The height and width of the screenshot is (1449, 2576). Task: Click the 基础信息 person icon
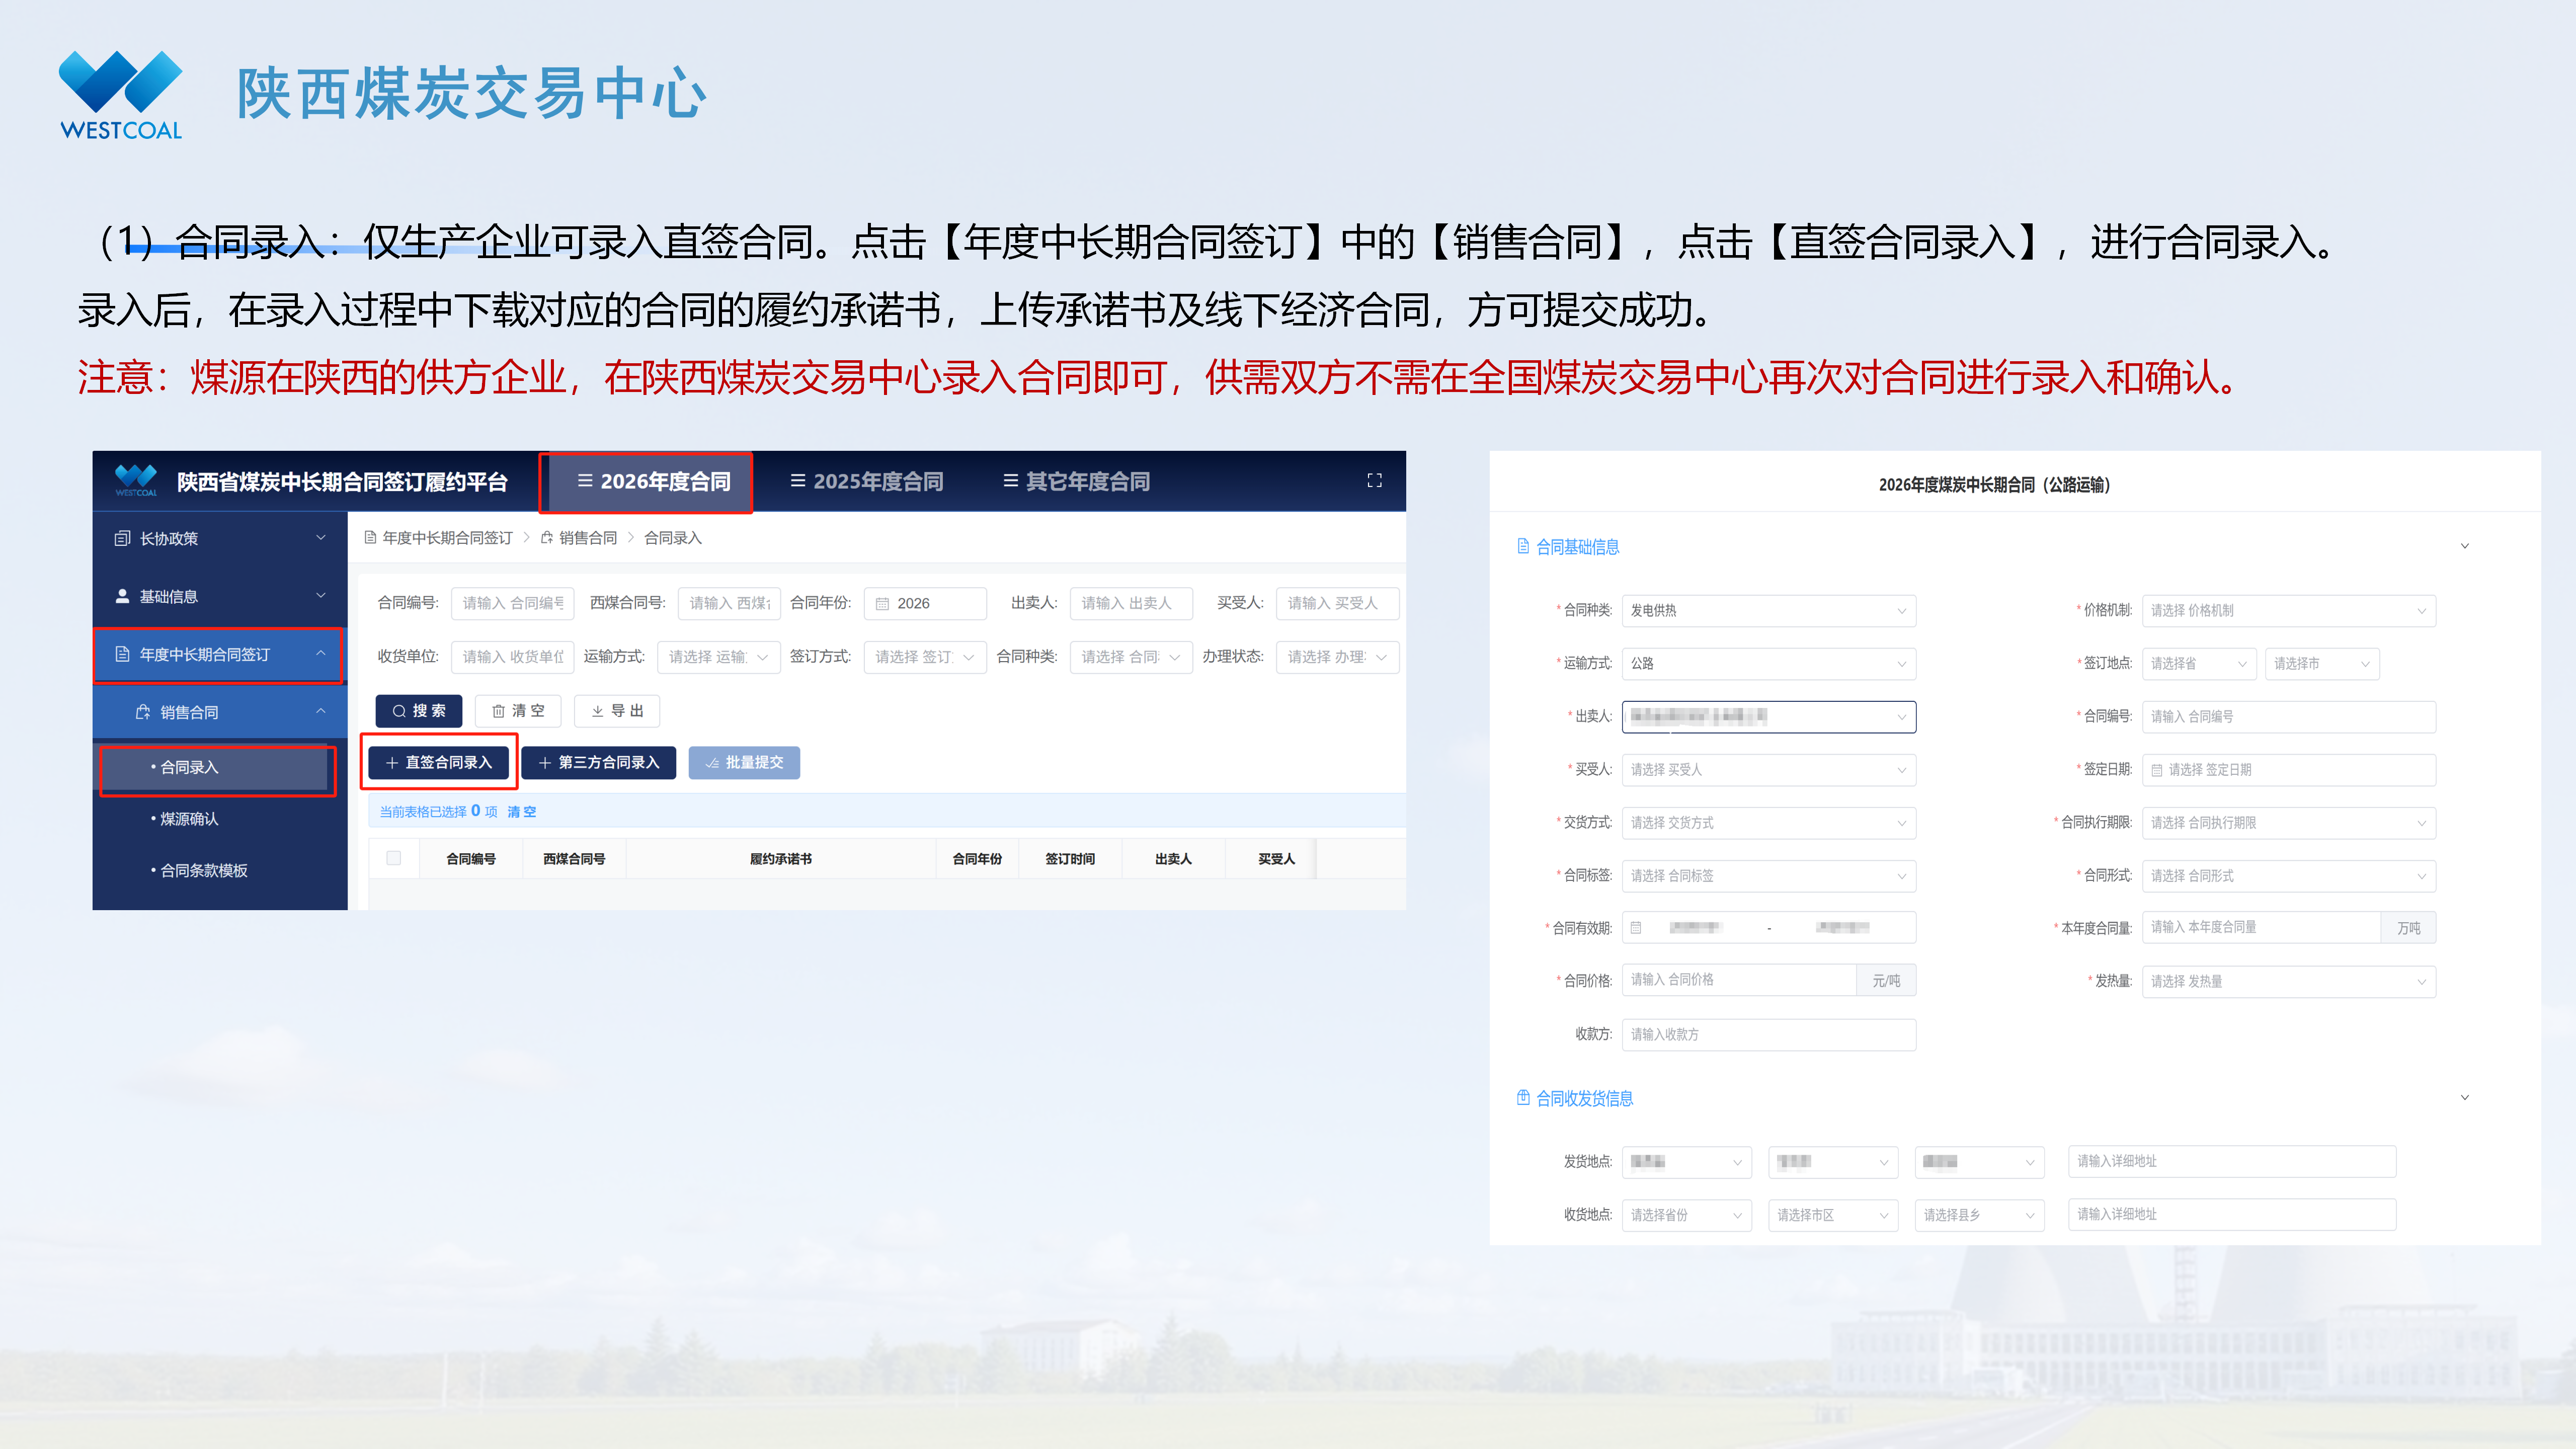(x=122, y=596)
